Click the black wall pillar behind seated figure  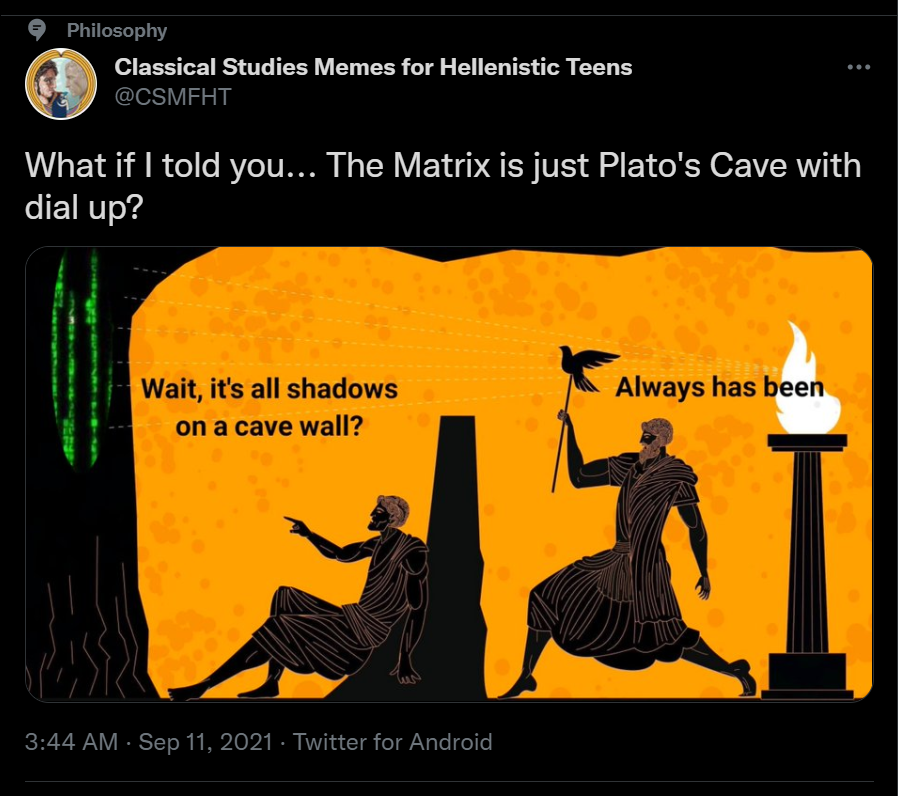pyautogui.click(x=455, y=555)
